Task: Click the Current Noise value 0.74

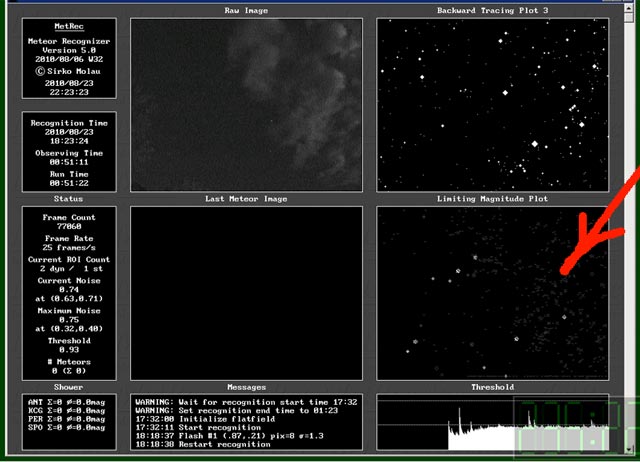Action: pyautogui.click(x=69, y=288)
